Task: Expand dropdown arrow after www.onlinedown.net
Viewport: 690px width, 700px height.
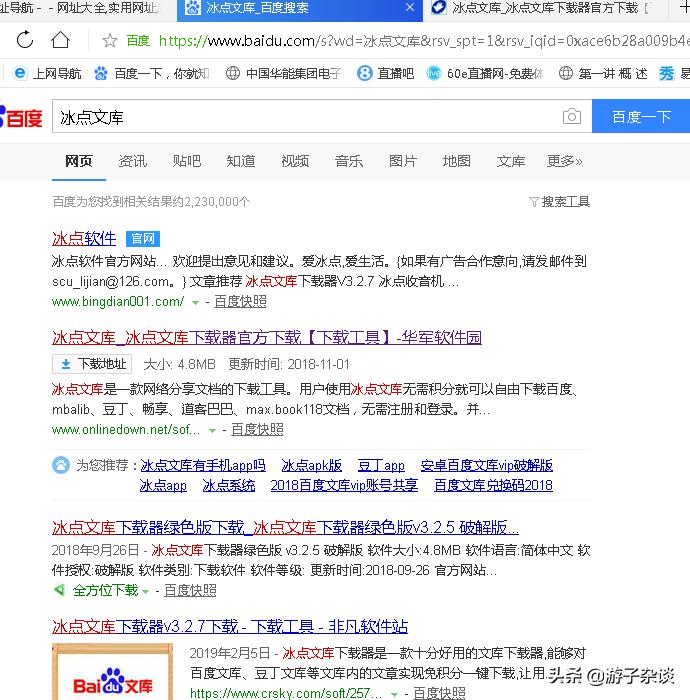Action: point(212,431)
